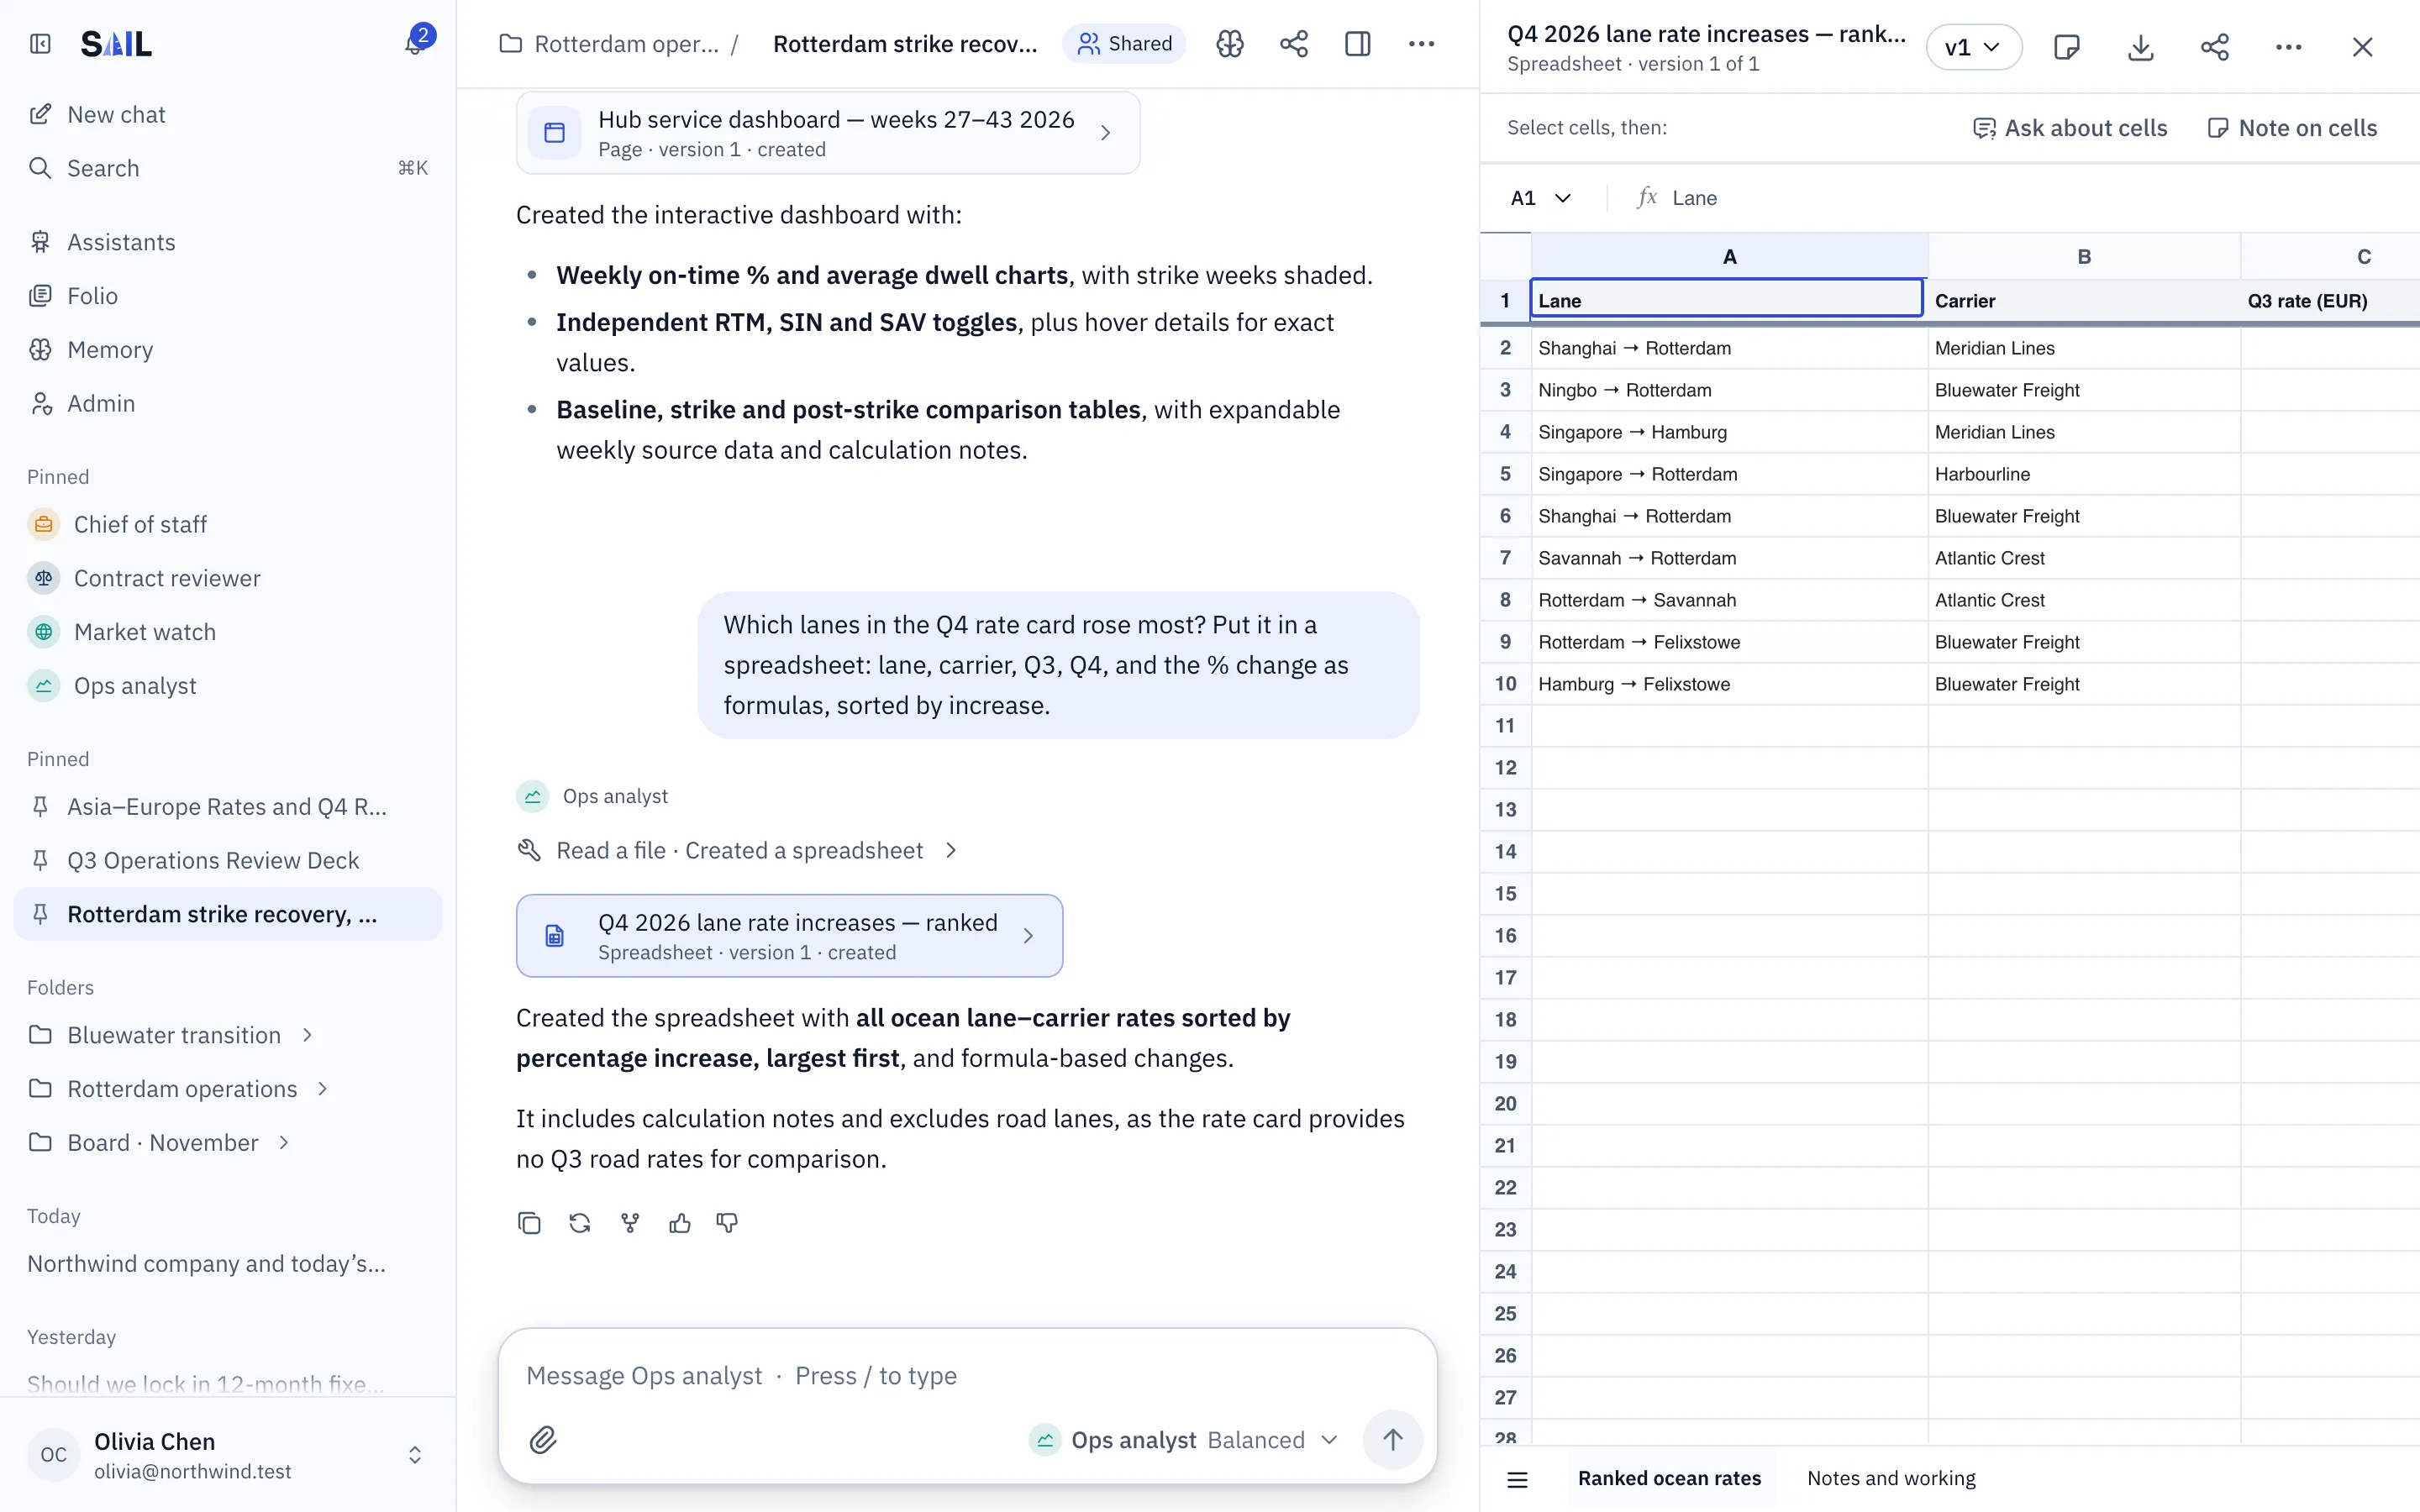Close the spreadsheet panel
This screenshot has width=2420, height=1512.
(x=2362, y=47)
